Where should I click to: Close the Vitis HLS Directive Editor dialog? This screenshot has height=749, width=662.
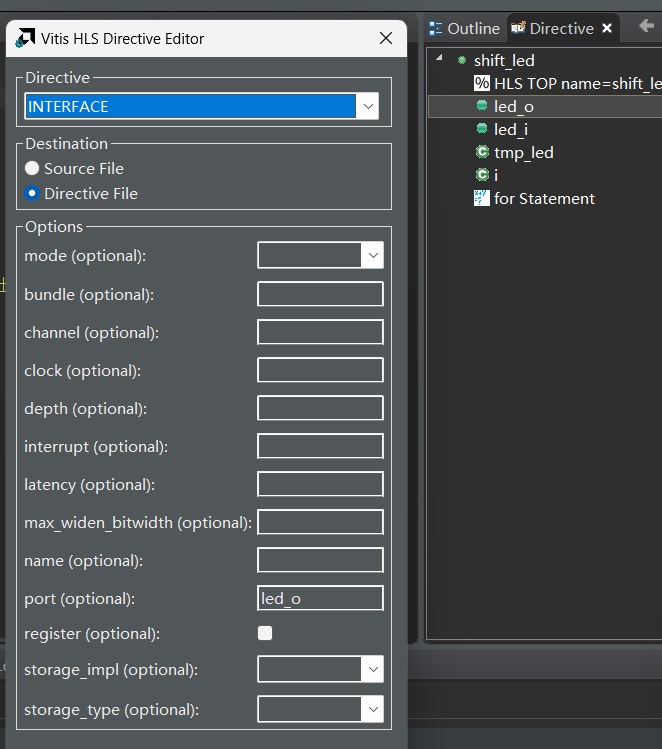click(x=386, y=38)
